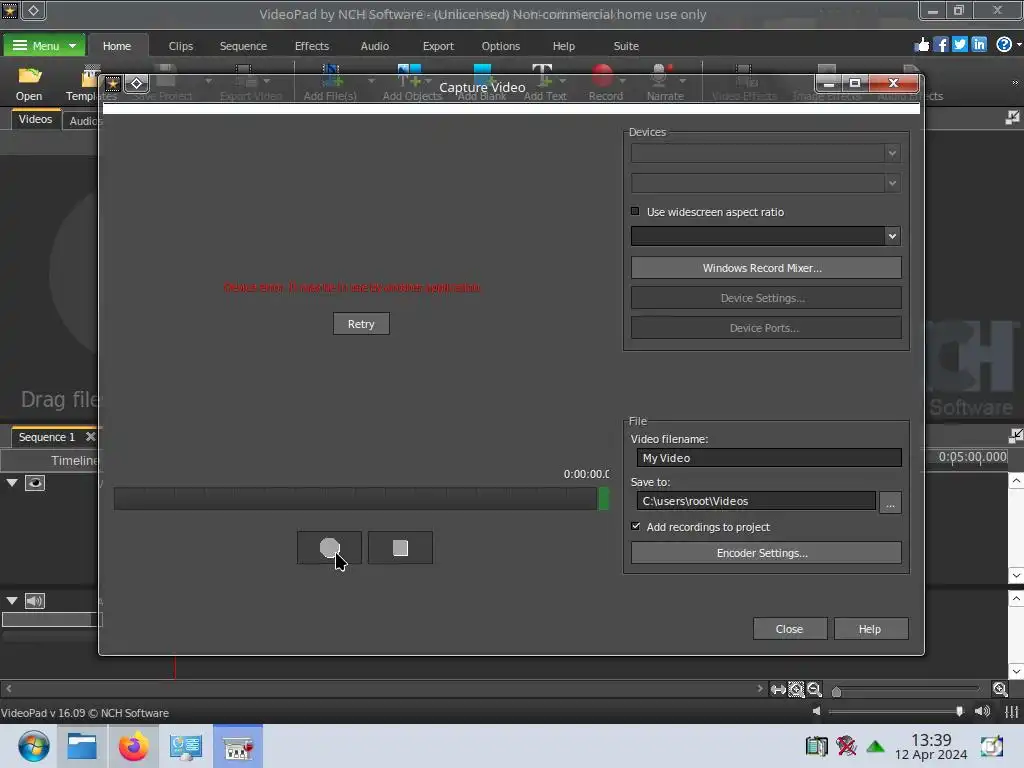Stop capture with the square stop button
1024x768 pixels.
pyautogui.click(x=400, y=547)
